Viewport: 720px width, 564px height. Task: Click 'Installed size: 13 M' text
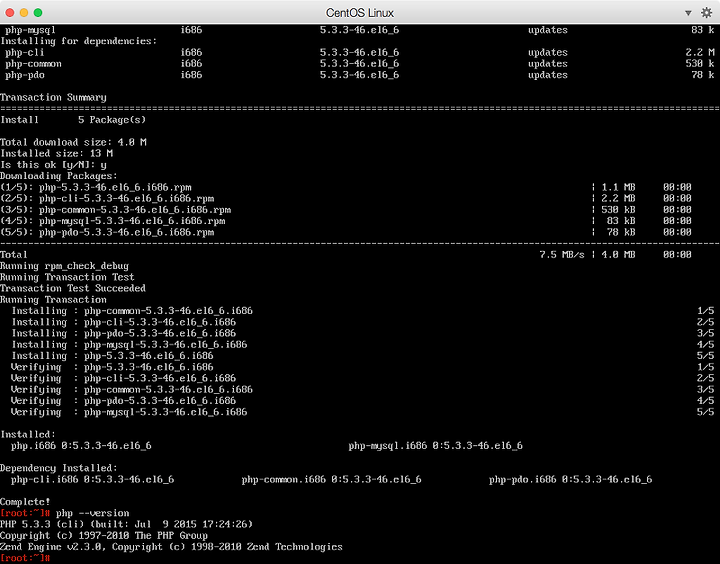click(56, 153)
